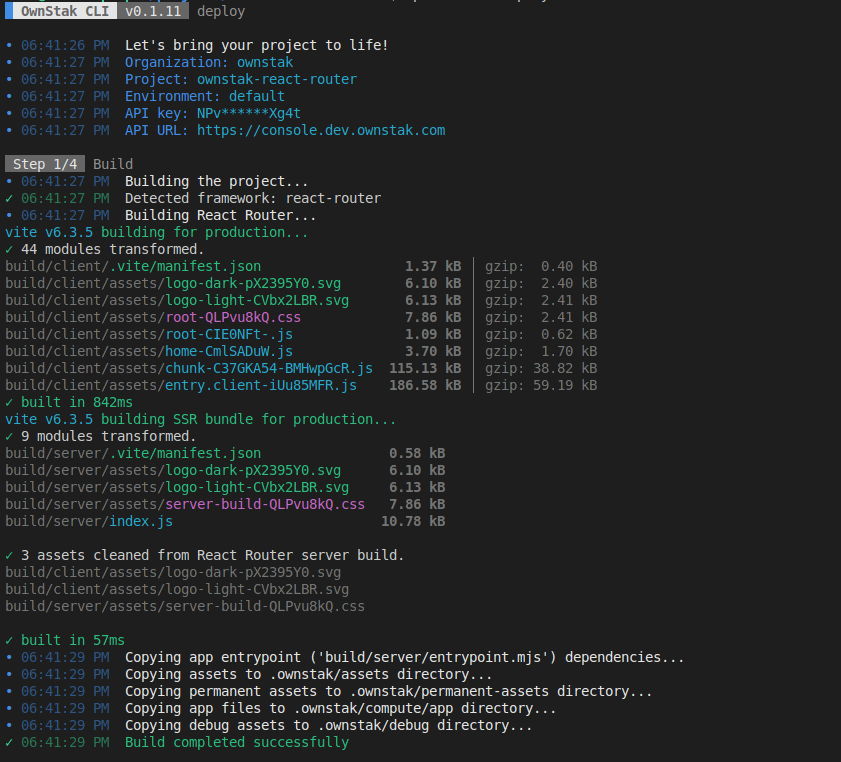
Task: Click the 'API key: NPv******Xg4t' text
Action: tap(213, 114)
